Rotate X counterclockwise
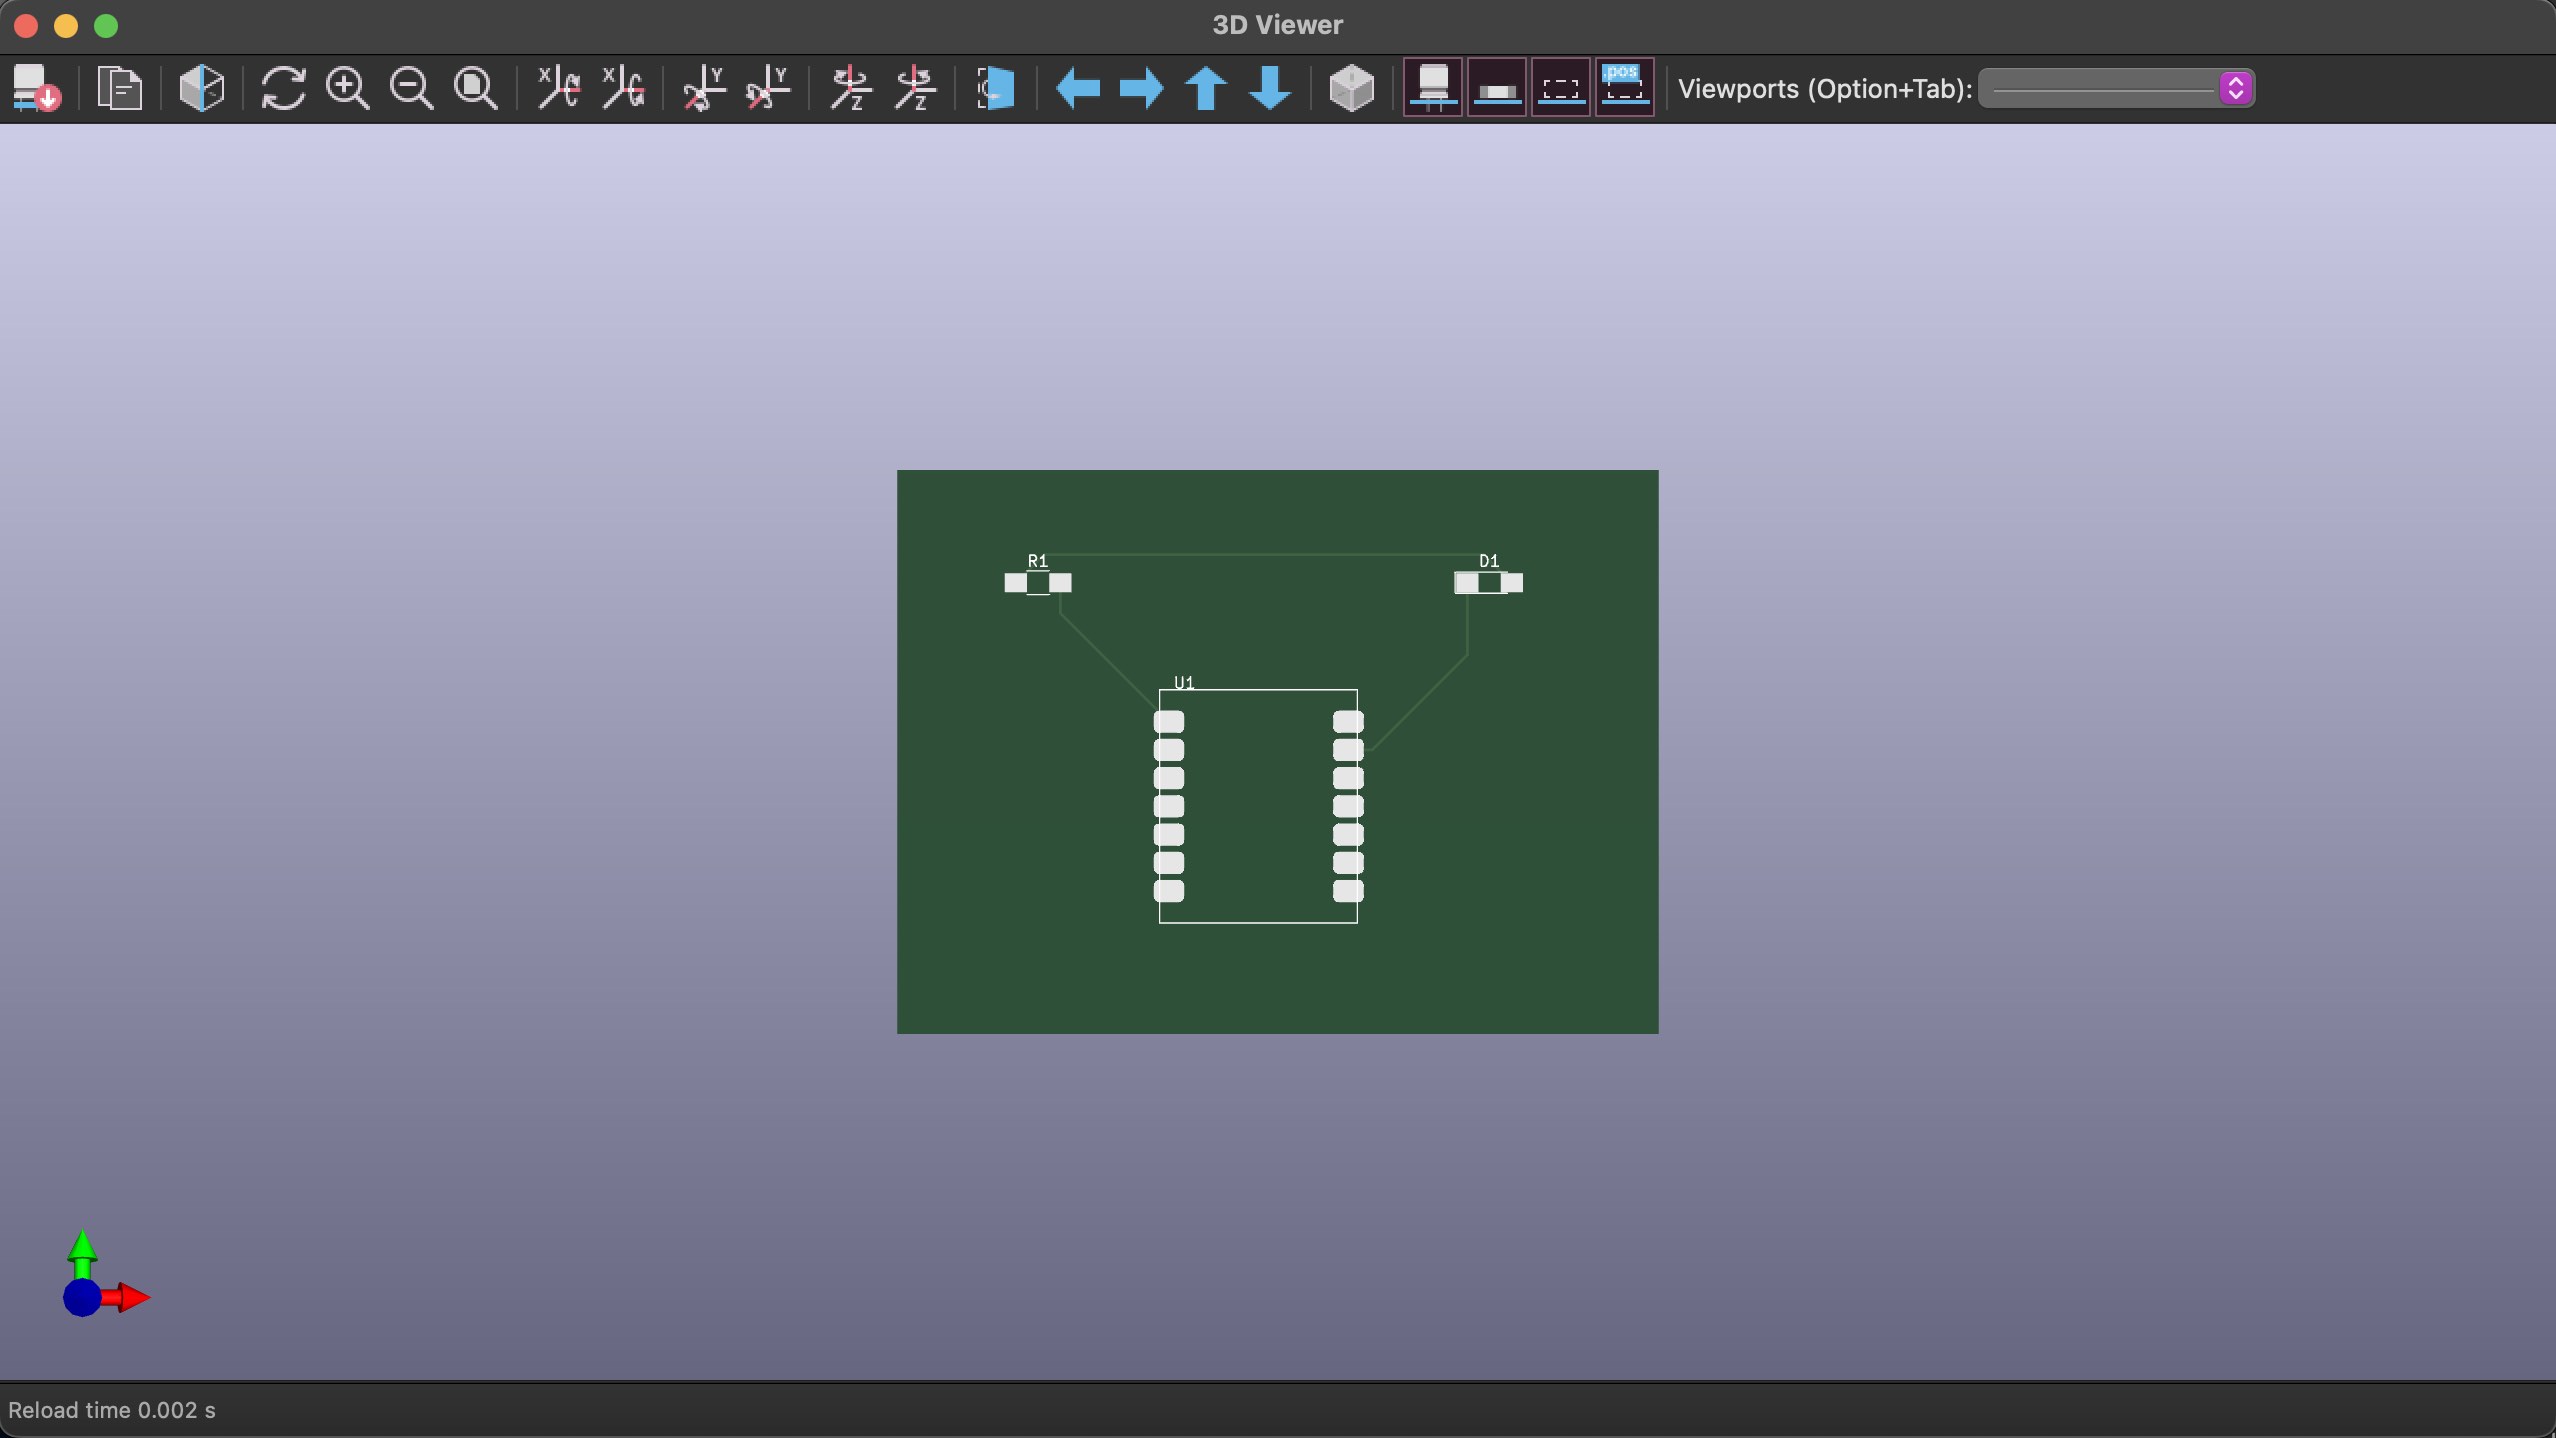This screenshot has height=1438, width=2556. [x=623, y=88]
